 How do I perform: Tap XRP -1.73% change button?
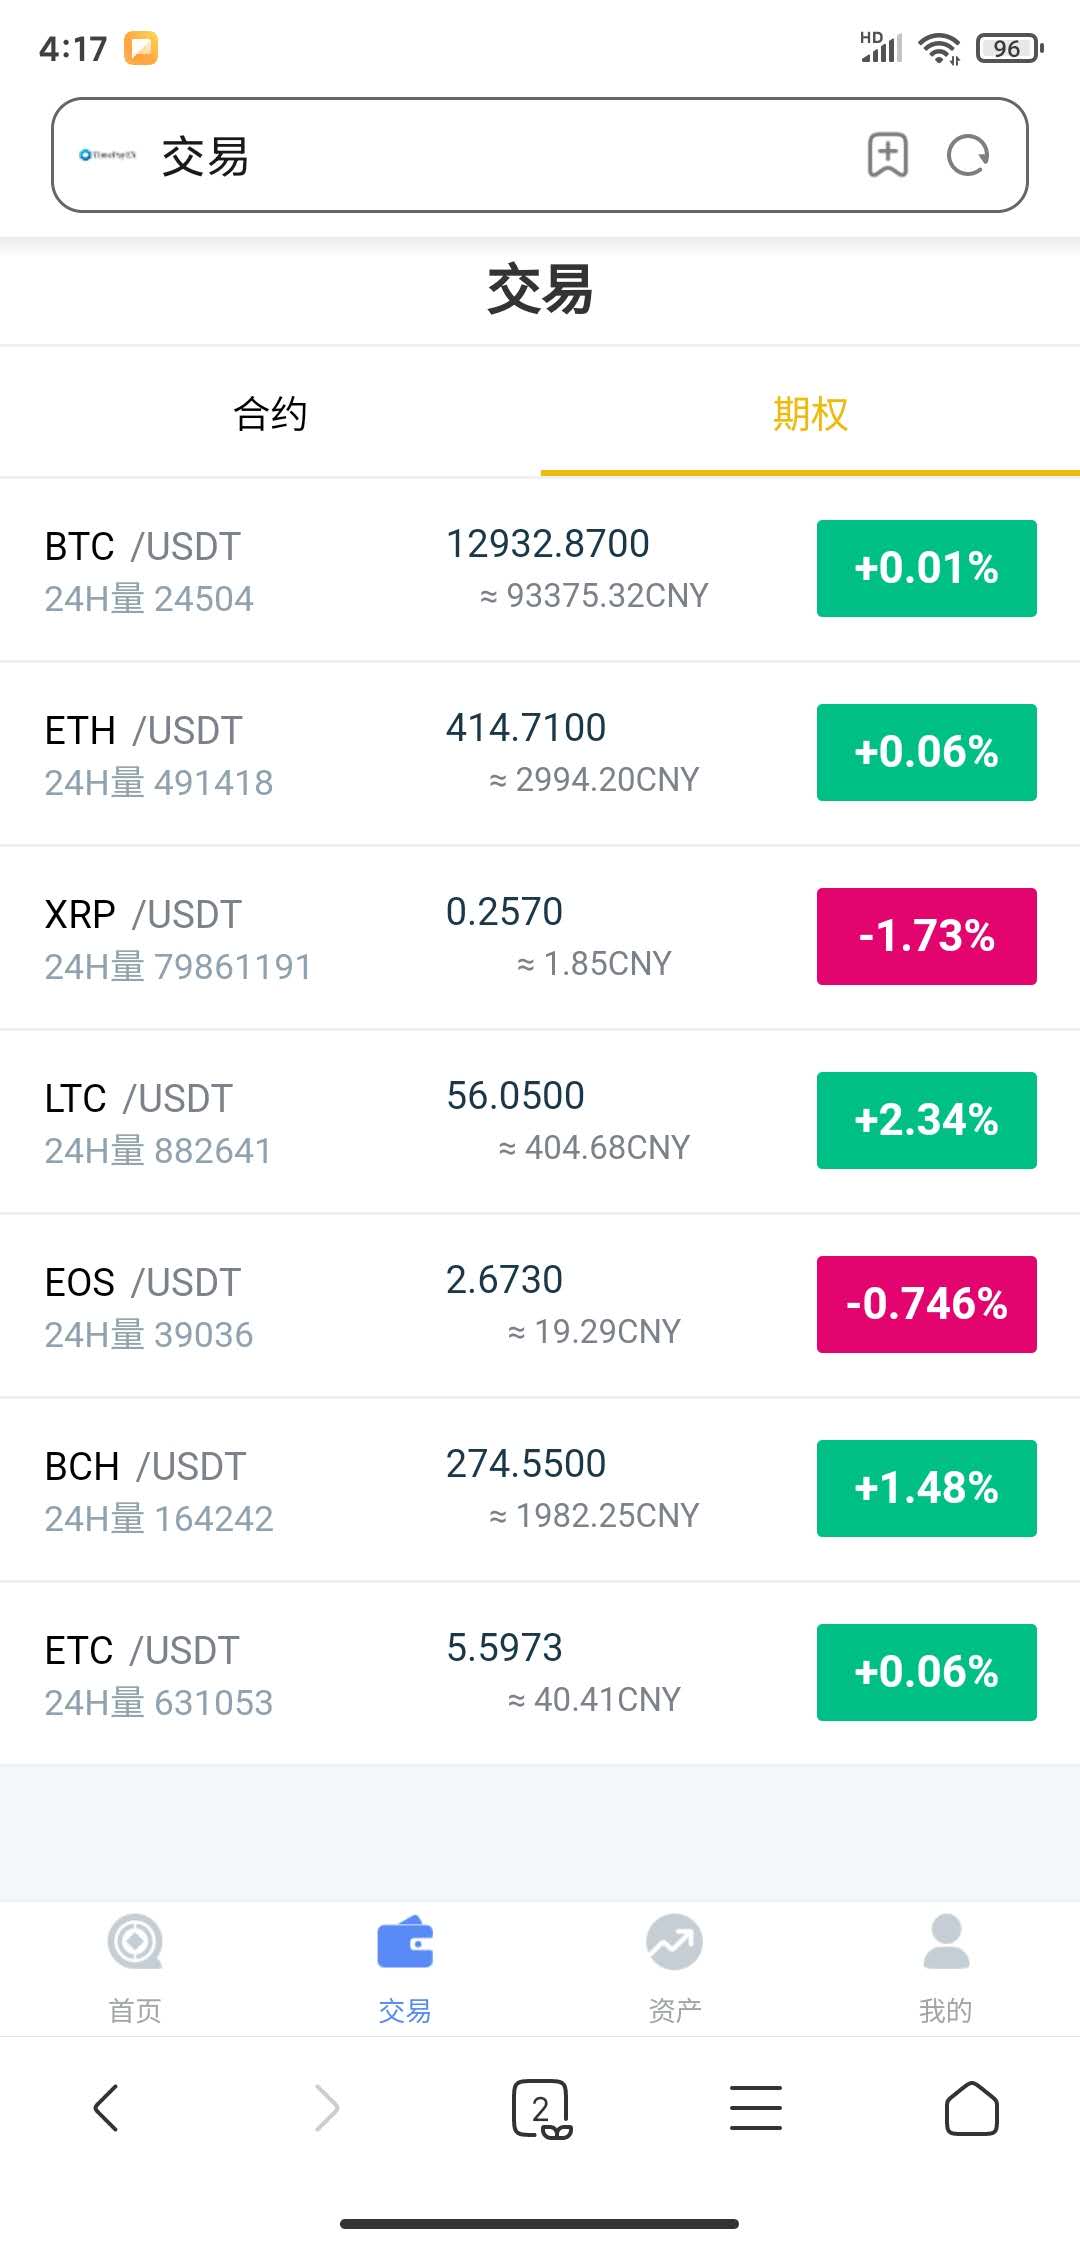(x=927, y=936)
